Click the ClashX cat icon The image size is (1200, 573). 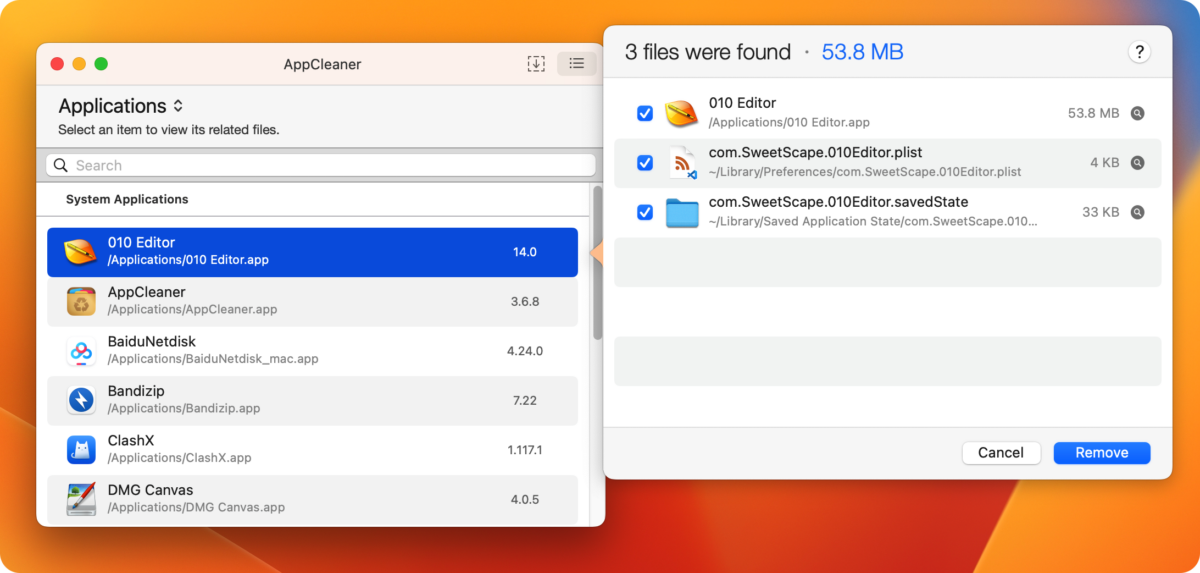click(x=81, y=450)
